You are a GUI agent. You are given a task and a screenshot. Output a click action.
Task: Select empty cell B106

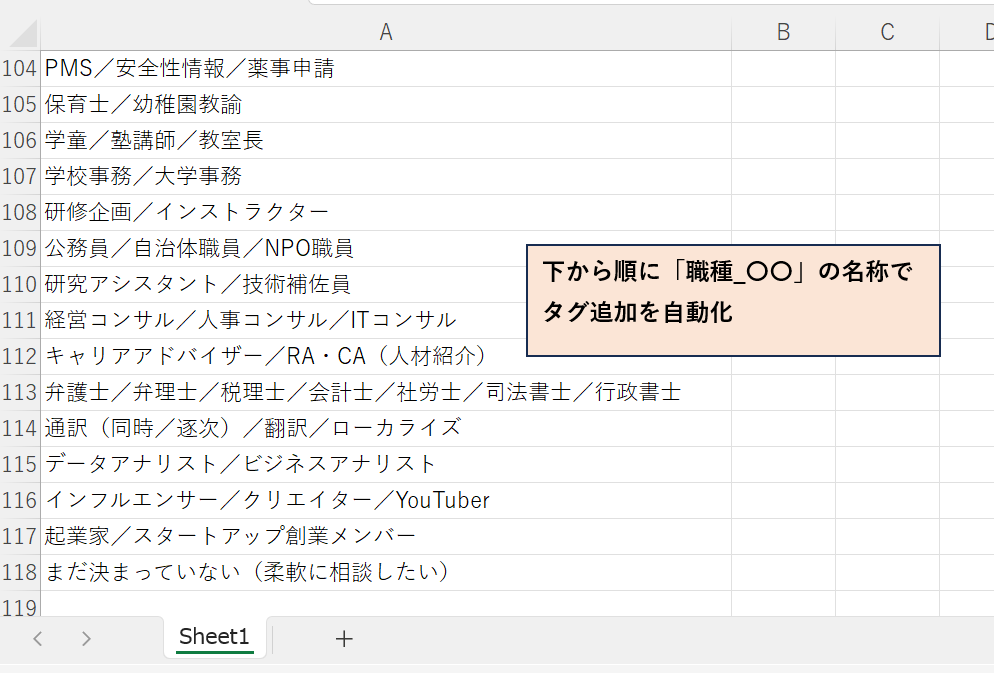783,141
